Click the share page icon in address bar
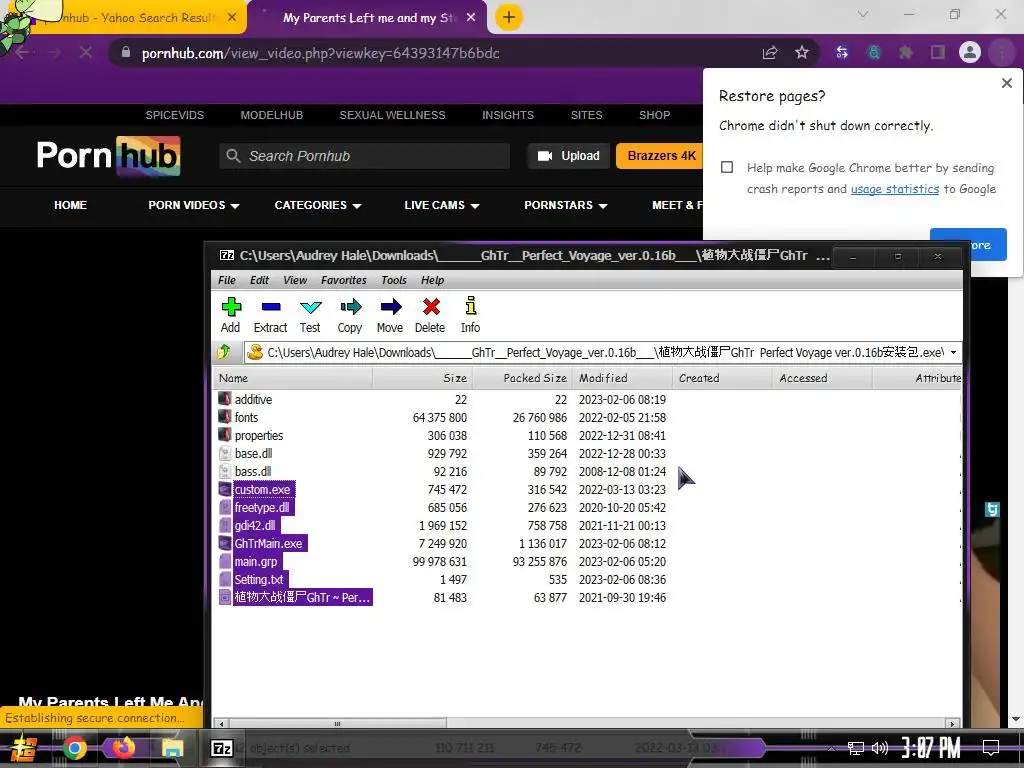 tap(770, 52)
